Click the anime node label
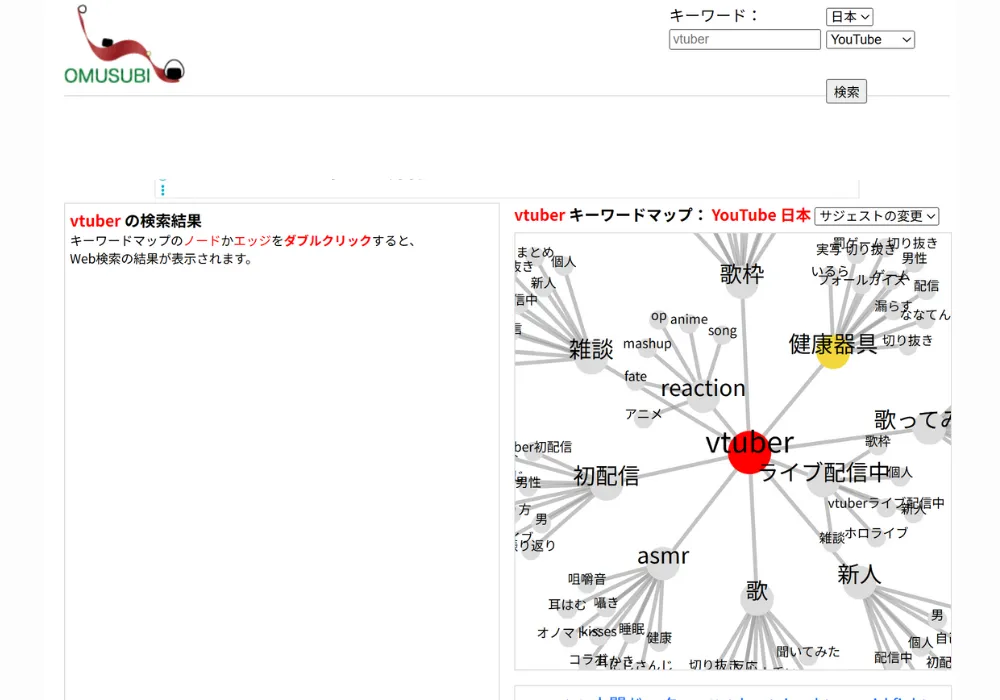Image resolution: width=1000 pixels, height=700 pixels. [688, 320]
